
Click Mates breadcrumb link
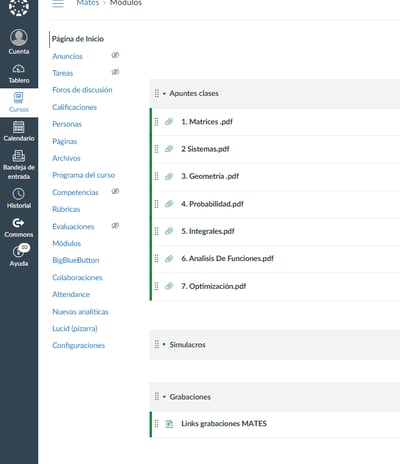(x=88, y=3)
